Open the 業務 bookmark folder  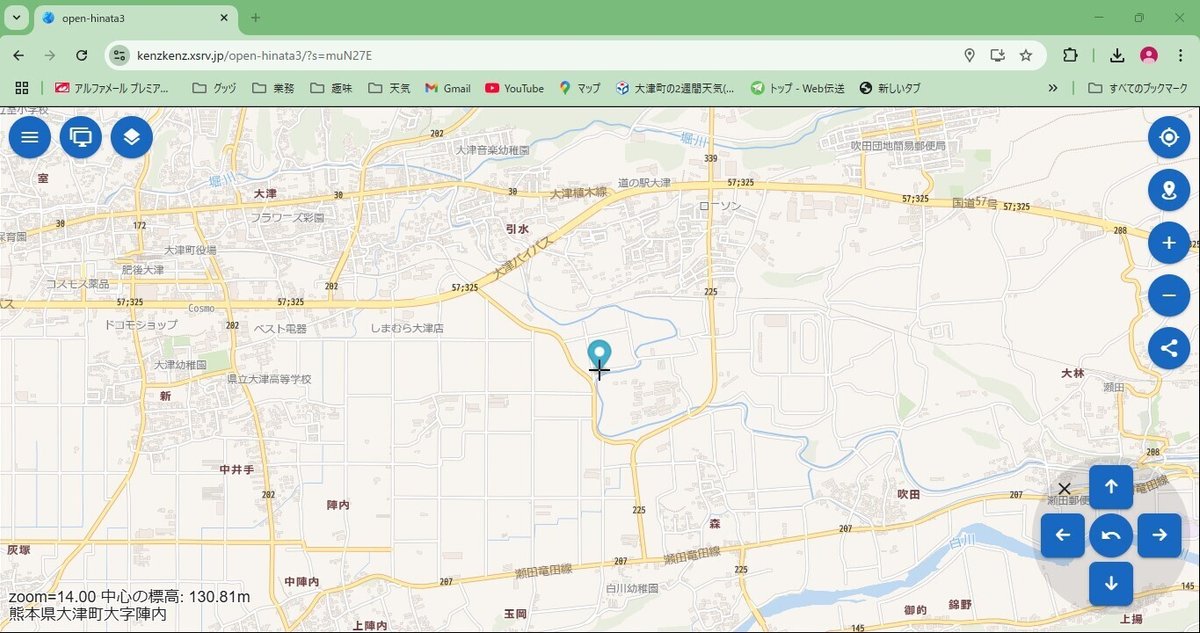tap(273, 88)
